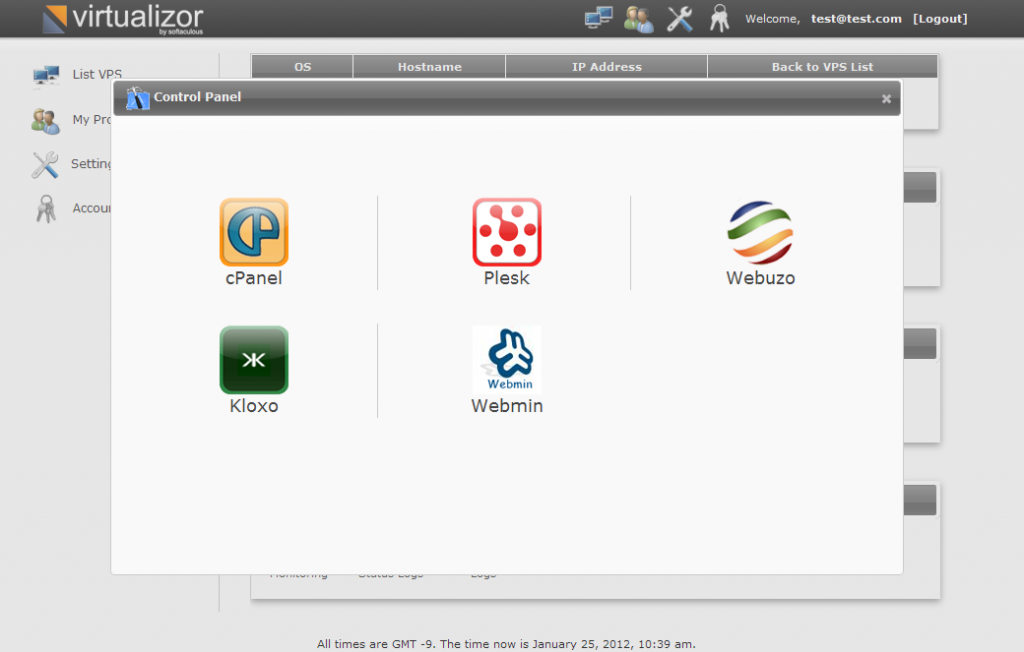Open the Status Logs tab
Image resolution: width=1024 pixels, height=652 pixels.
click(x=390, y=574)
